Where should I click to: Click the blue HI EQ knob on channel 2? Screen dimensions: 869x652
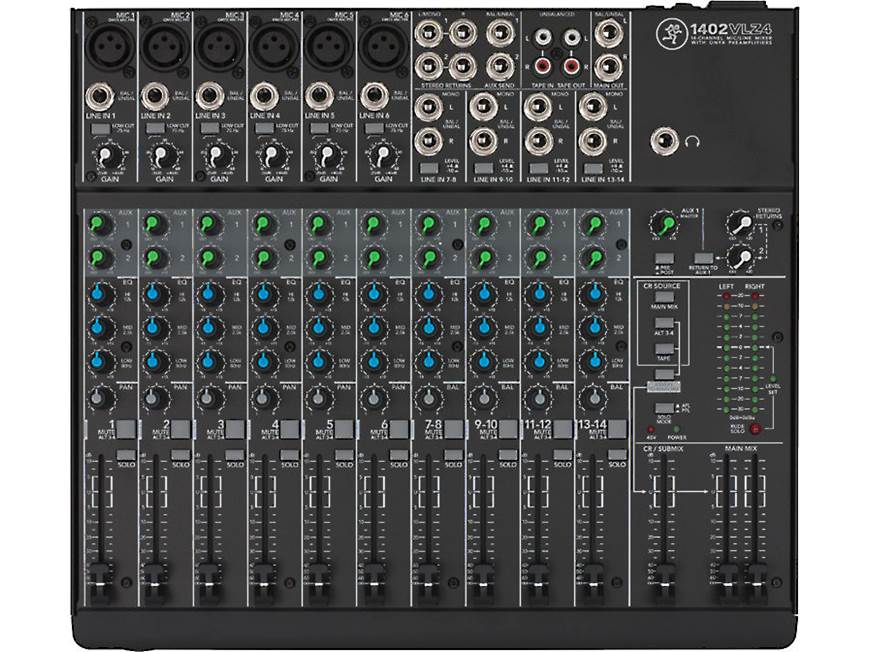point(154,294)
